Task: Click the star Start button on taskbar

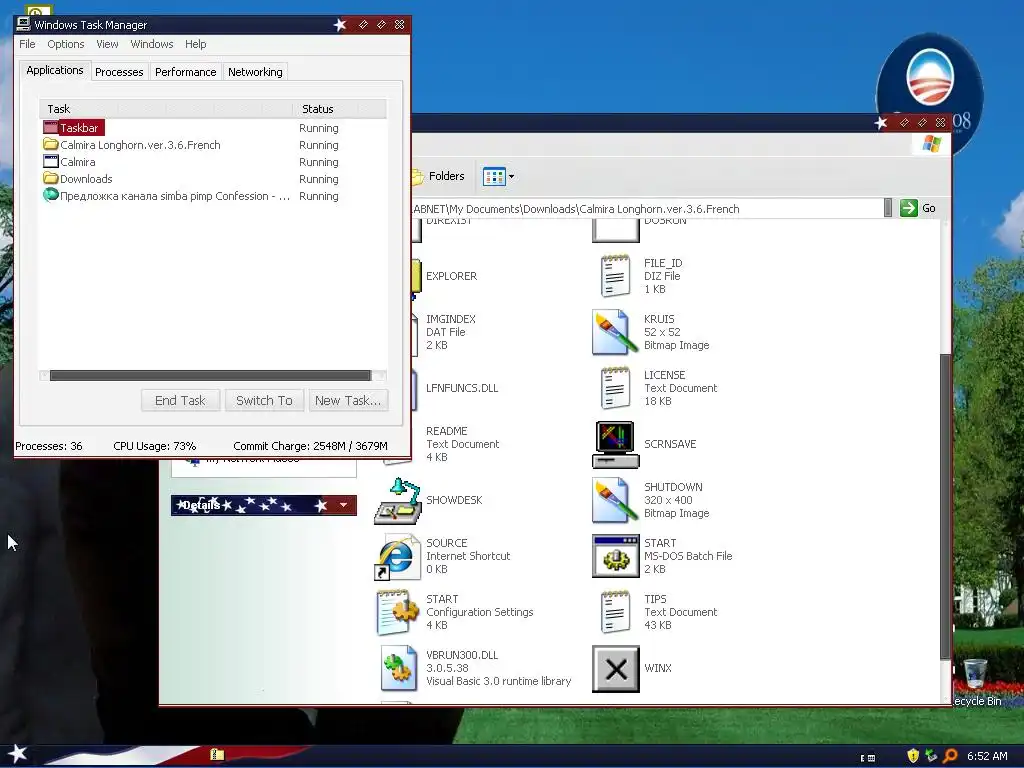Action: click(17, 754)
